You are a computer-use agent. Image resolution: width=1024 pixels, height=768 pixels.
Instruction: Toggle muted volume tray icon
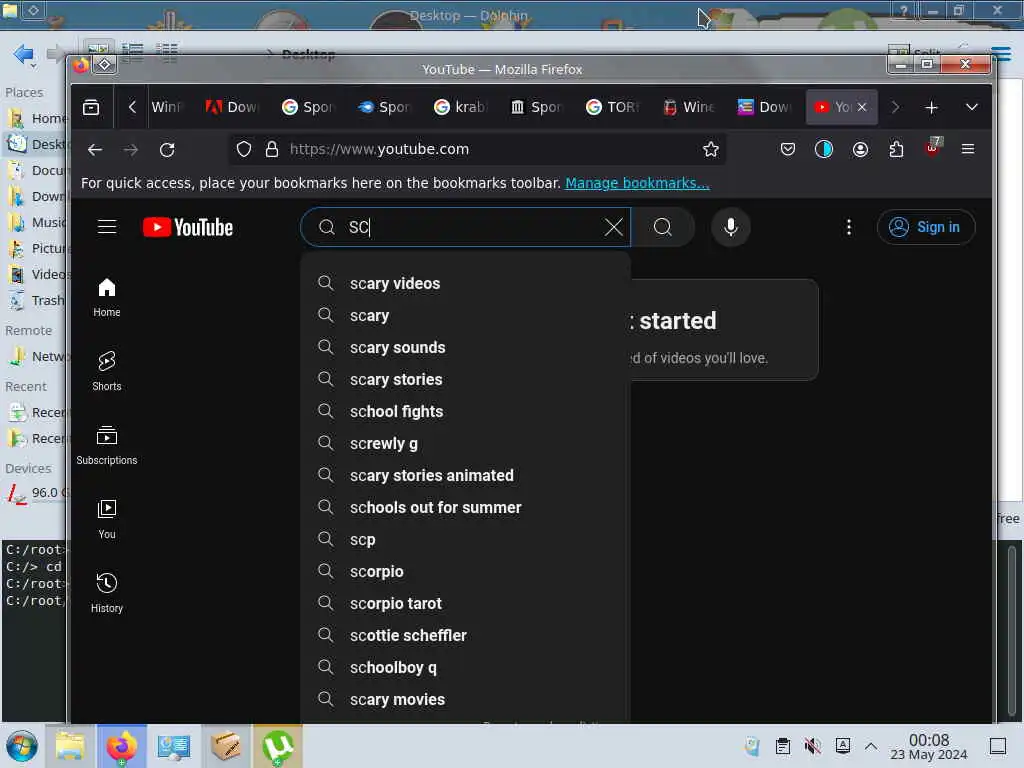pos(812,746)
